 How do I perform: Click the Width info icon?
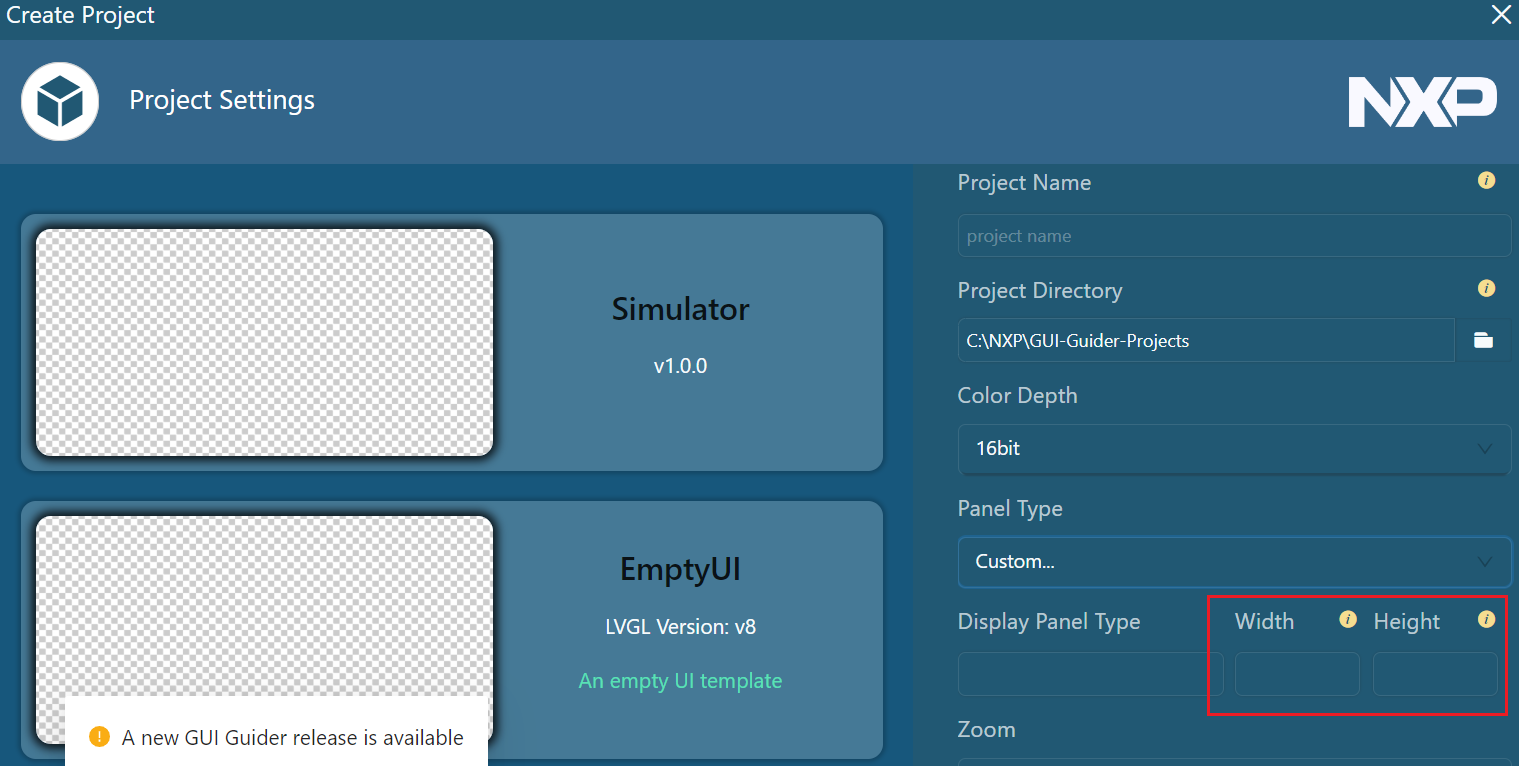pyautogui.click(x=1347, y=620)
